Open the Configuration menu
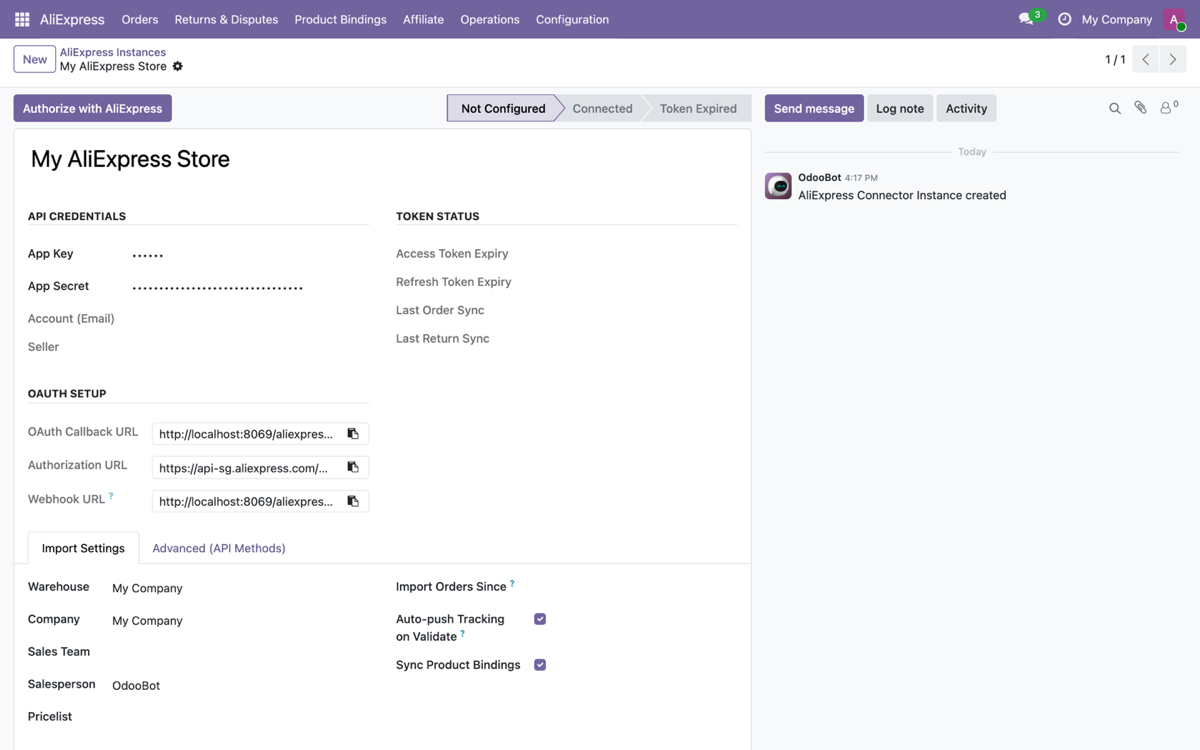Screen dimensions: 1200x750 [x=572, y=19]
